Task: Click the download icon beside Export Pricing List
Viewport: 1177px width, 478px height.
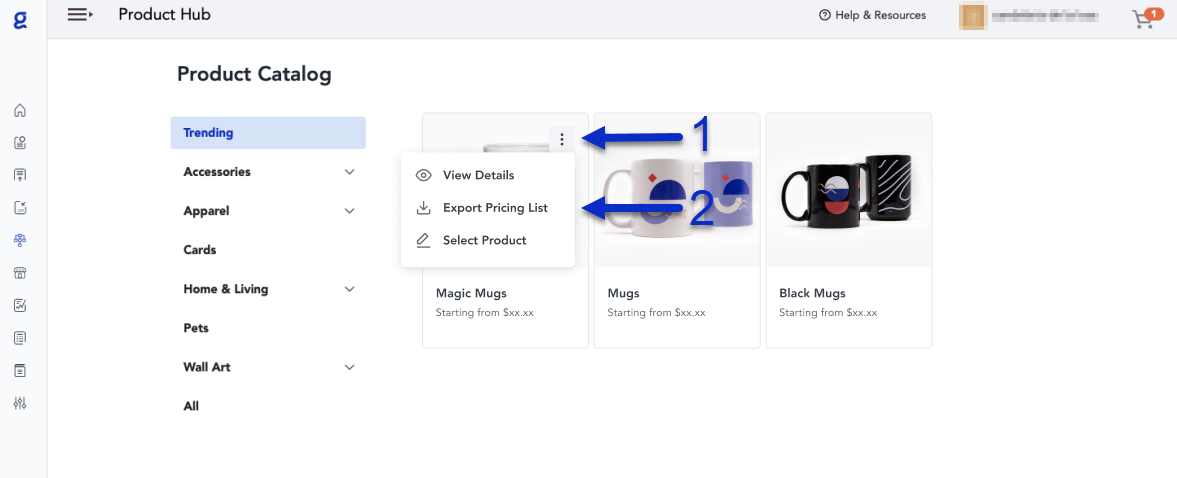Action: point(423,208)
